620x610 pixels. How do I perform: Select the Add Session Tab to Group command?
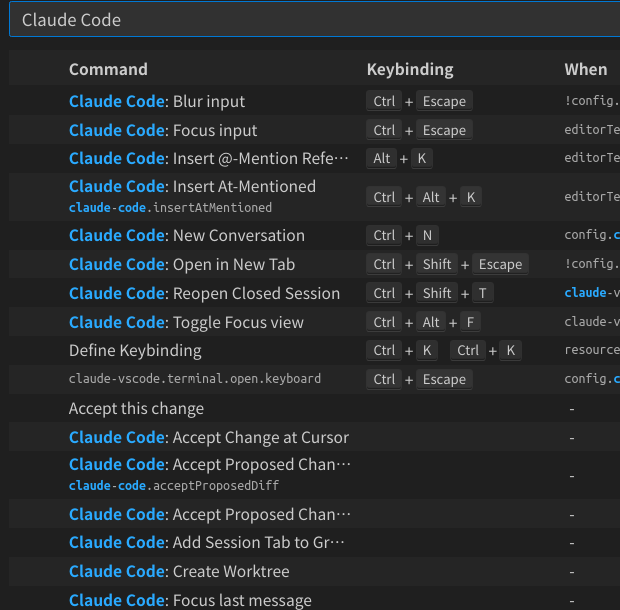(314, 542)
